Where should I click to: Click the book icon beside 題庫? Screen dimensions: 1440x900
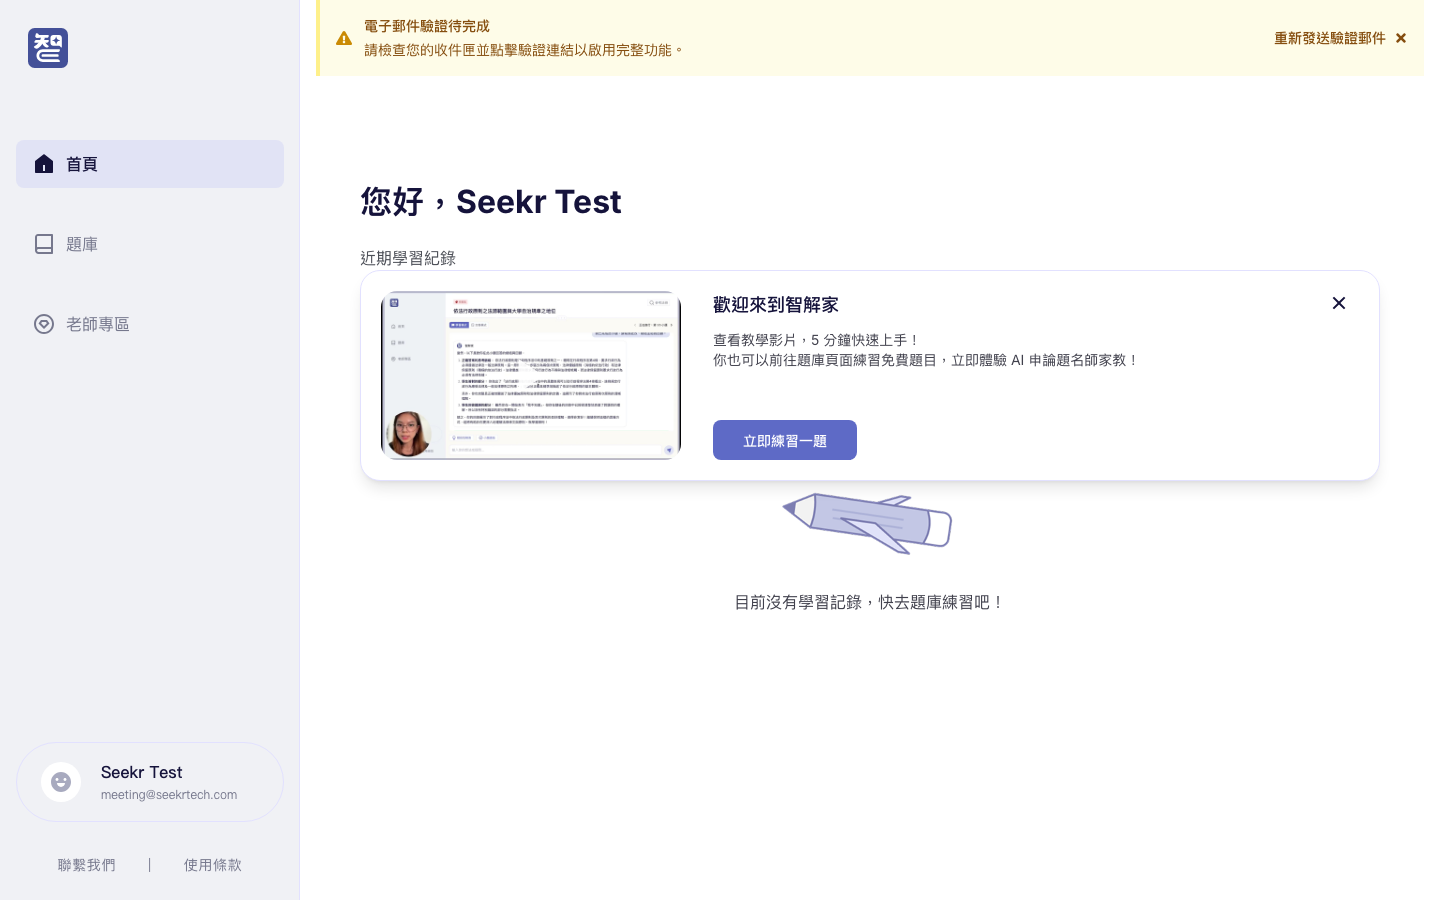click(x=44, y=244)
